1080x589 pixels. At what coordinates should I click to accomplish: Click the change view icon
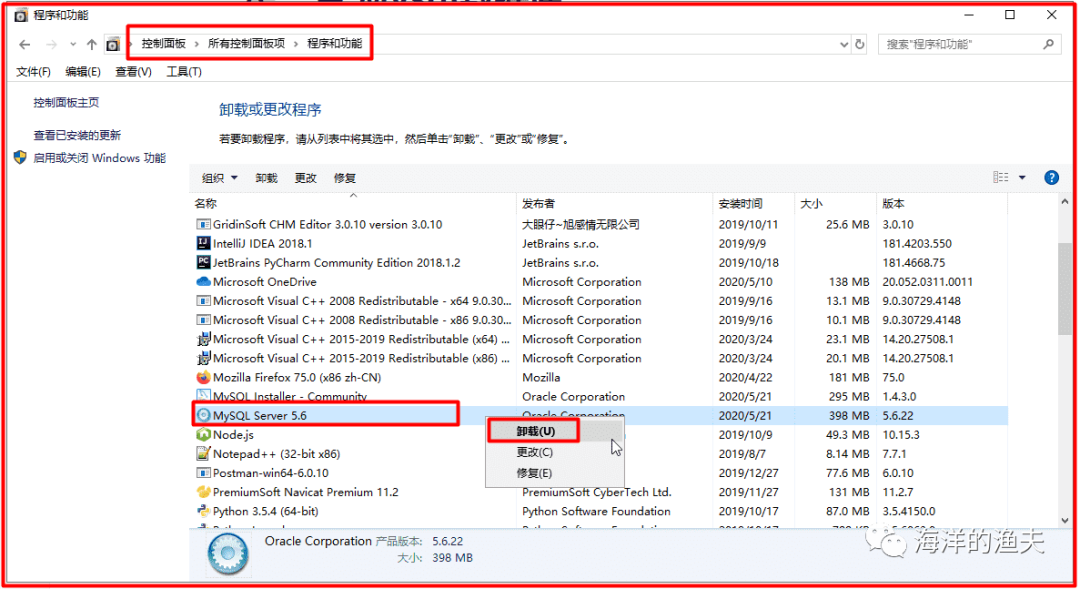point(1001,178)
